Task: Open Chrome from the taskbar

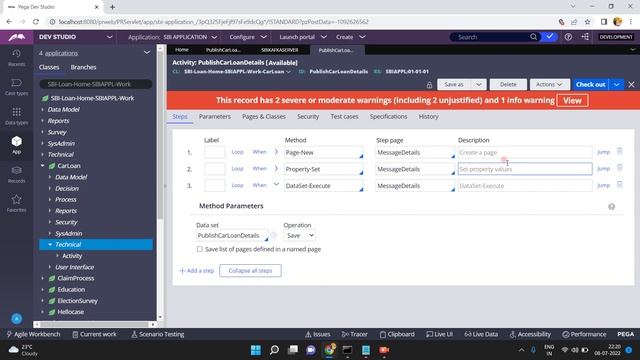Action: pyautogui.click(x=329, y=350)
